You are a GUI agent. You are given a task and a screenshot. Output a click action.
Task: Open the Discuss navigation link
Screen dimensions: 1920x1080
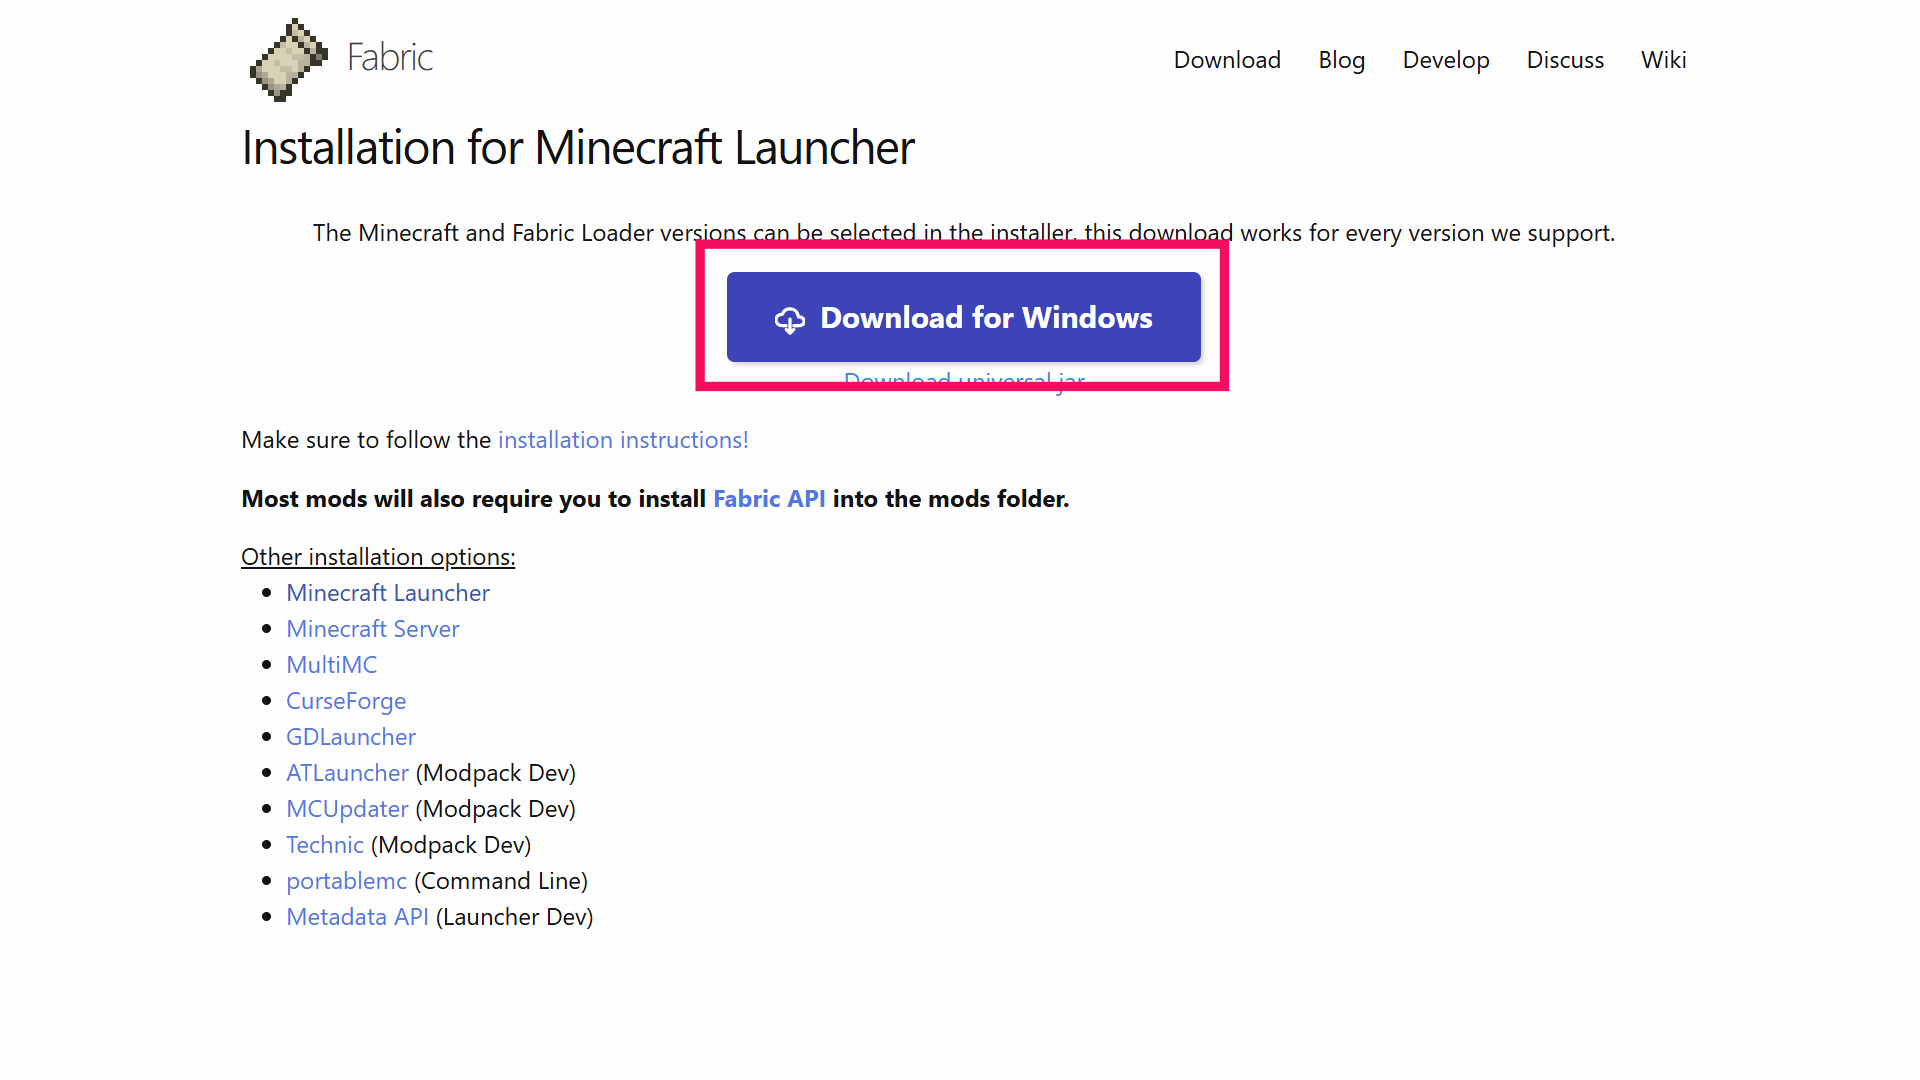[x=1565, y=60]
